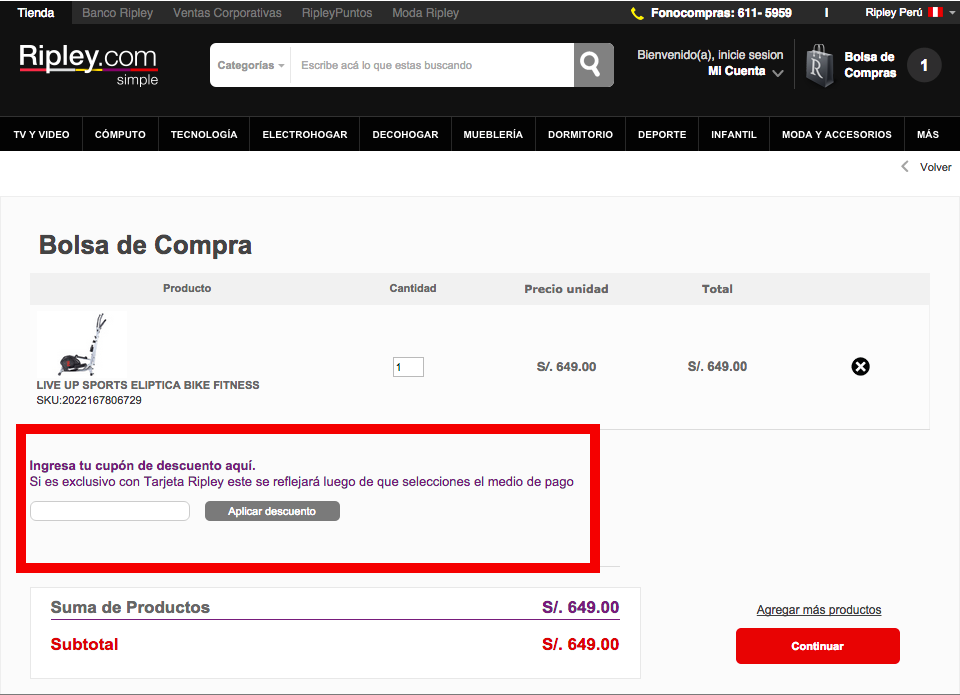Expand the Ripley Perú country selector arrow
Screen dimensions: 960x695
pyautogui.click(x=951, y=13)
